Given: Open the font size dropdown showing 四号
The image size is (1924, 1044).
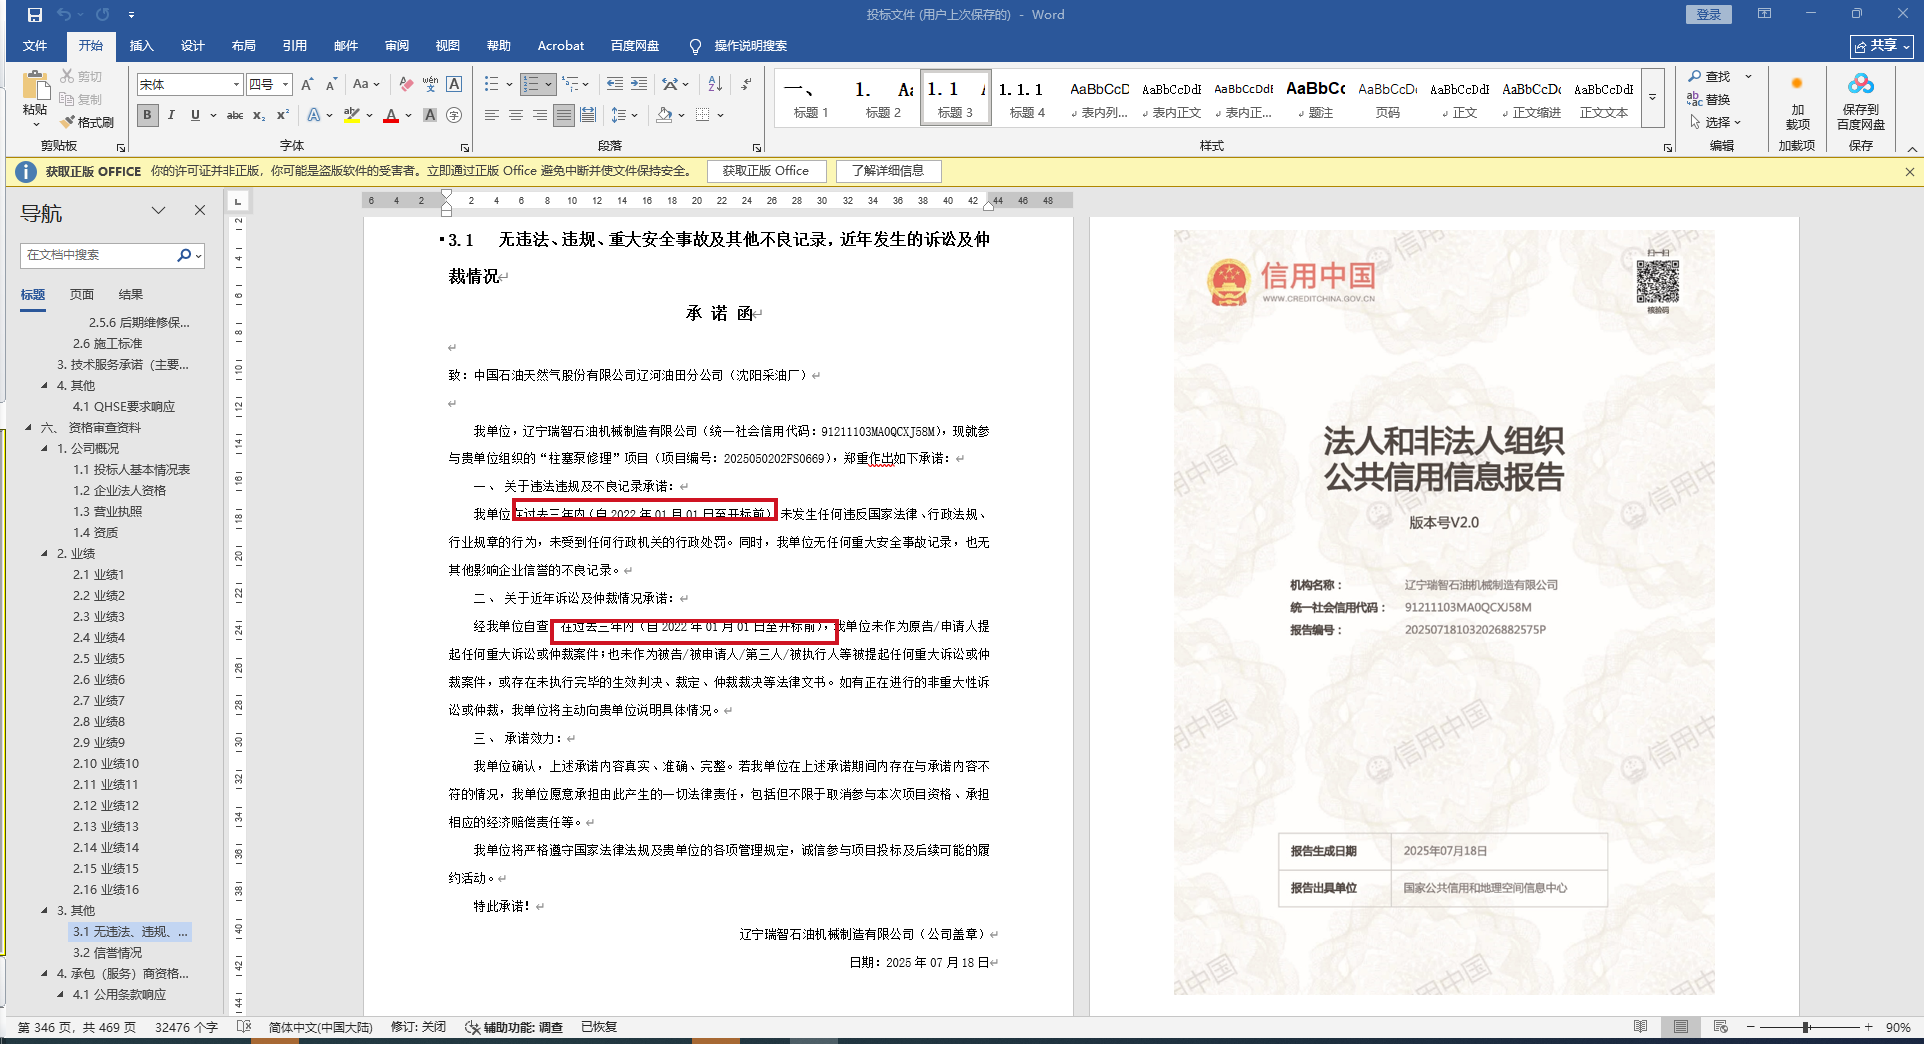Looking at the screenshot, I should point(285,84).
